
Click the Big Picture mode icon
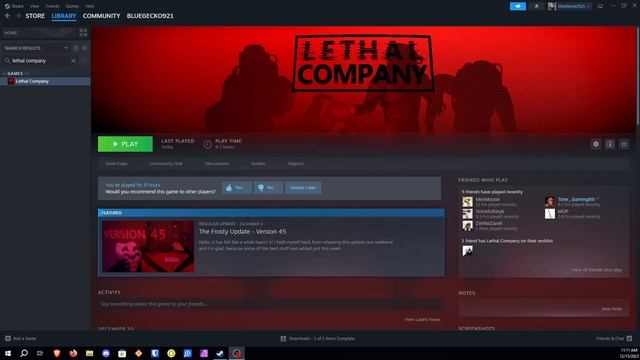tap(600, 6)
